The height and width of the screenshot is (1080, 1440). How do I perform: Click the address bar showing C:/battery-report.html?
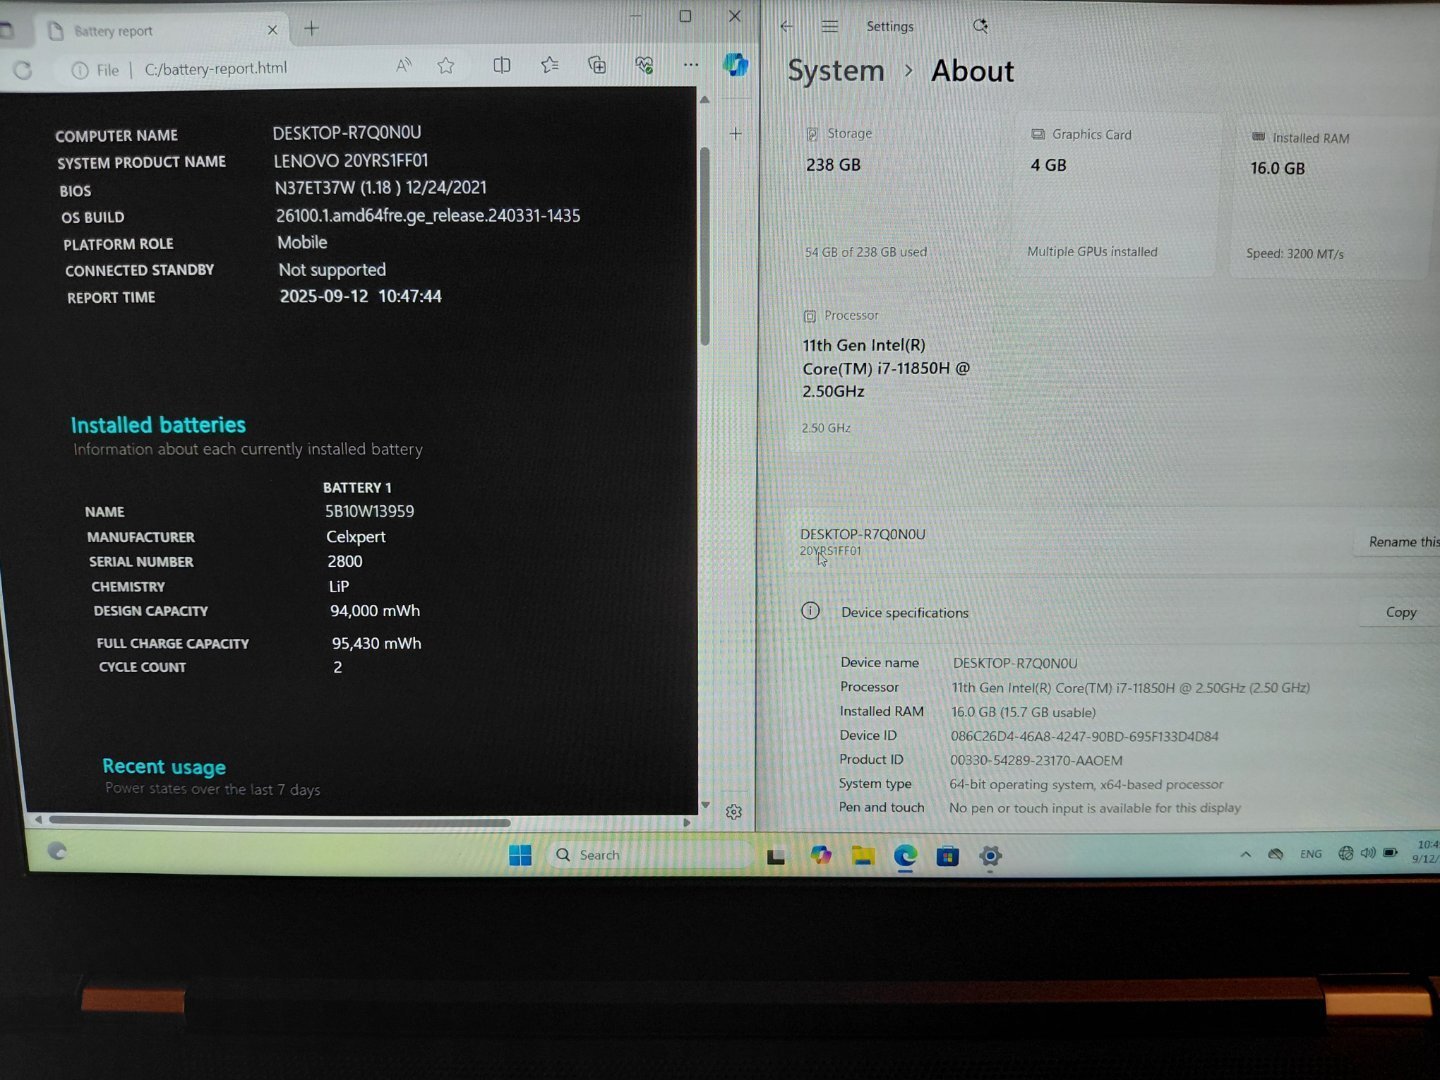tap(216, 69)
